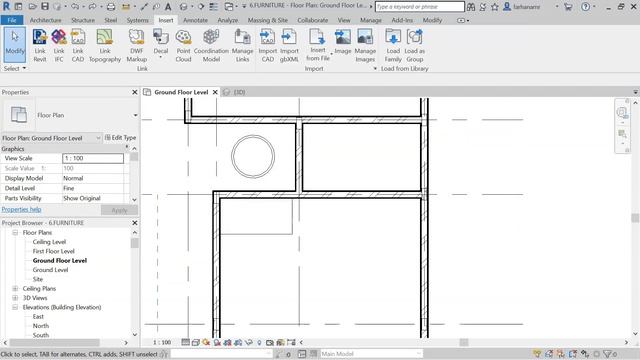Click Insert from File
The image size is (640, 360).
click(318, 45)
